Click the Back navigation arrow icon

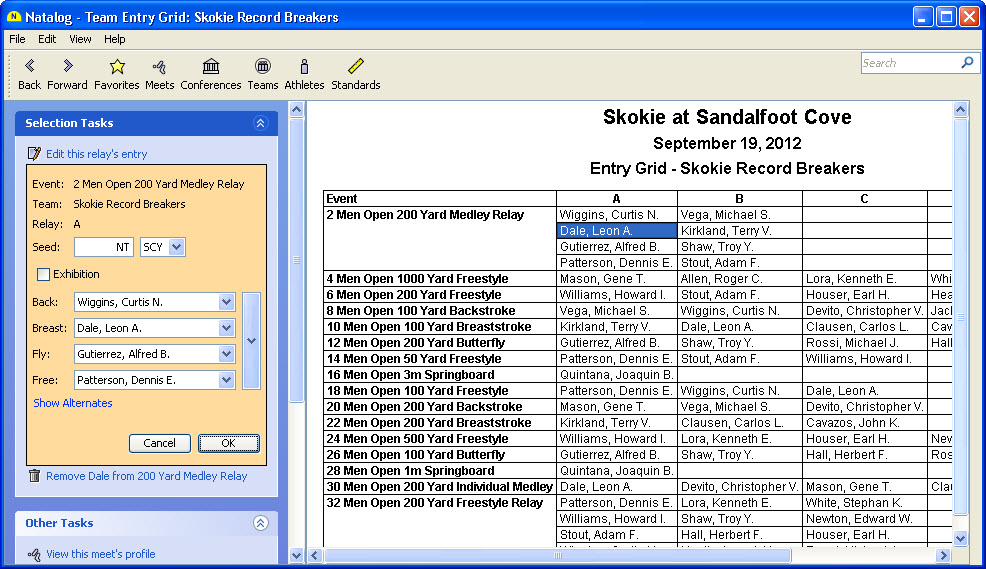[29, 67]
